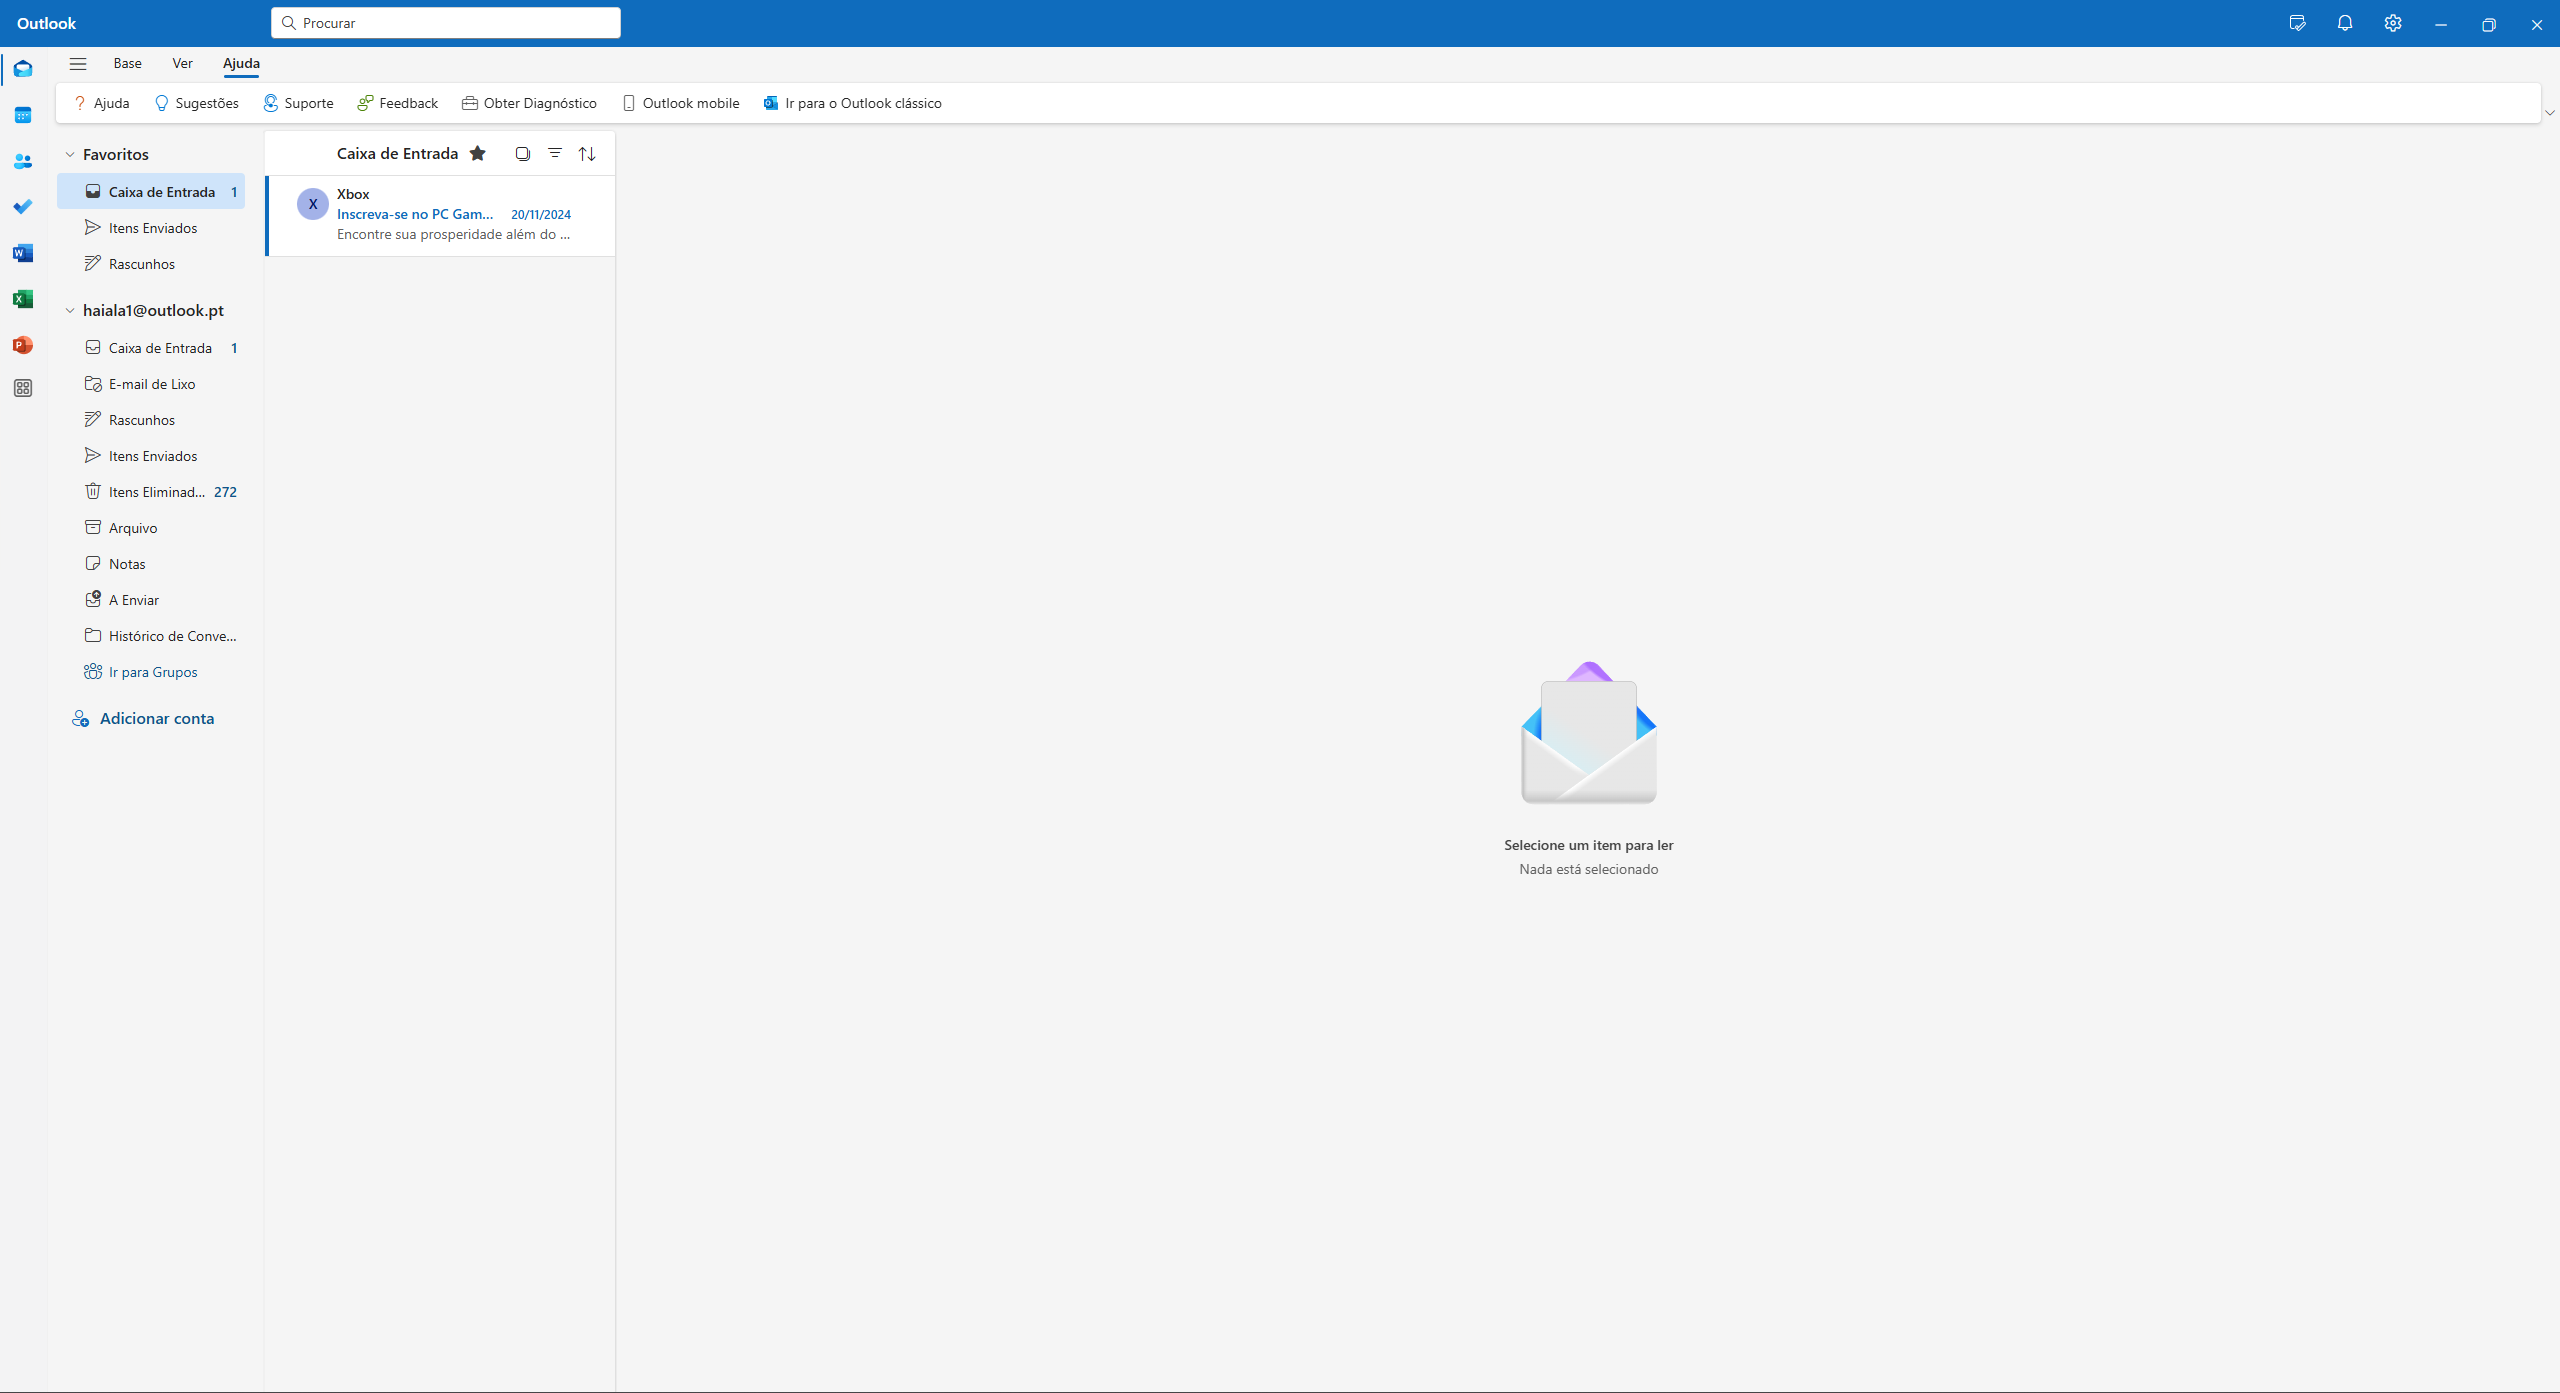Send Feedback from the ribbon
The width and height of the screenshot is (2560, 1393).
pos(398,103)
